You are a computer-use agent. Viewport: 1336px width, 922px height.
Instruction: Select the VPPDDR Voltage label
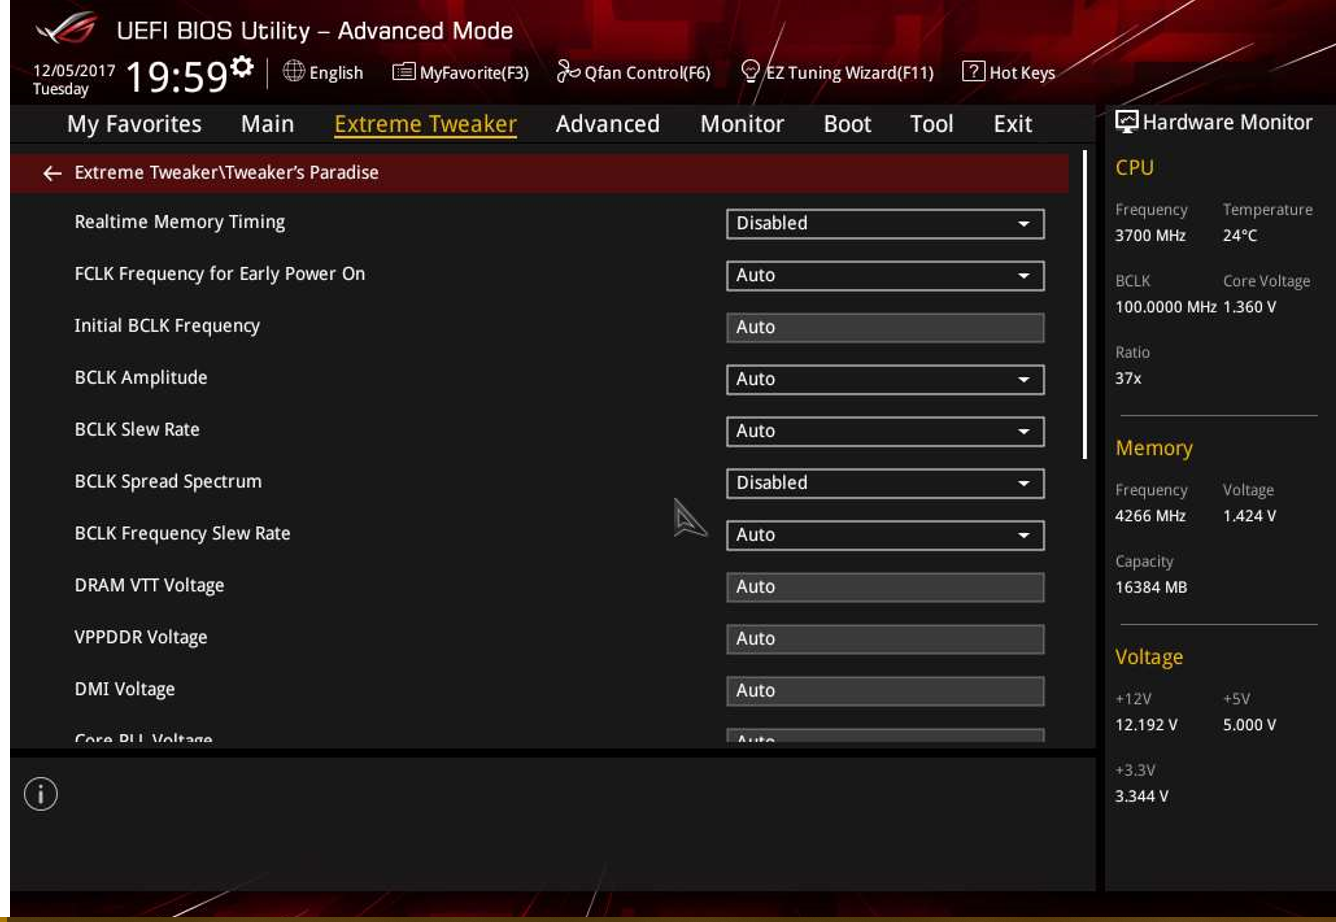tap(141, 638)
